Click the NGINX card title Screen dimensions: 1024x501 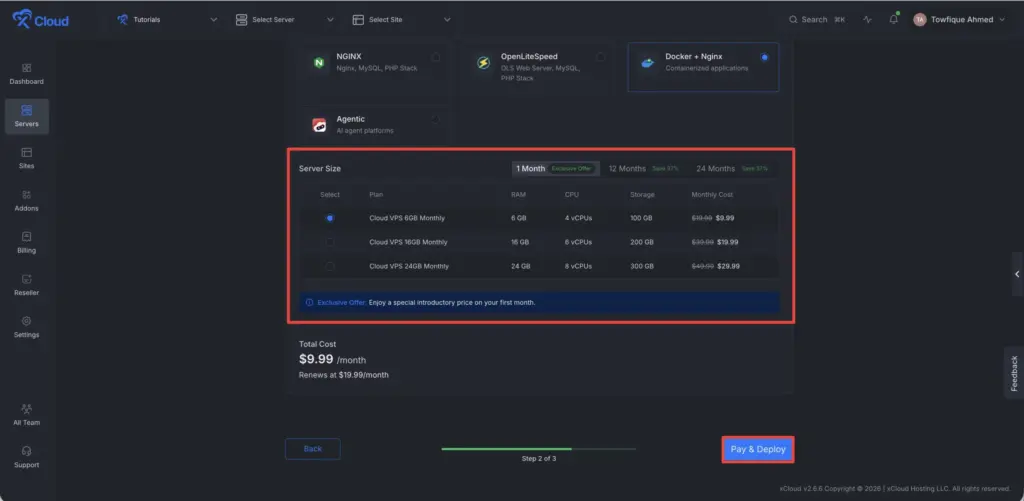[349, 57]
